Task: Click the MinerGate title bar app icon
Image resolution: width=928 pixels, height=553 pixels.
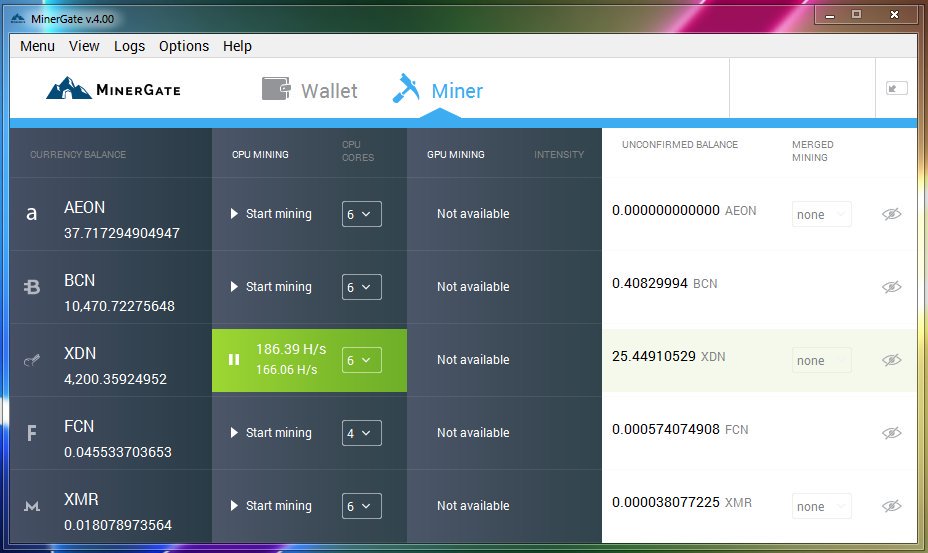Action: [18, 18]
